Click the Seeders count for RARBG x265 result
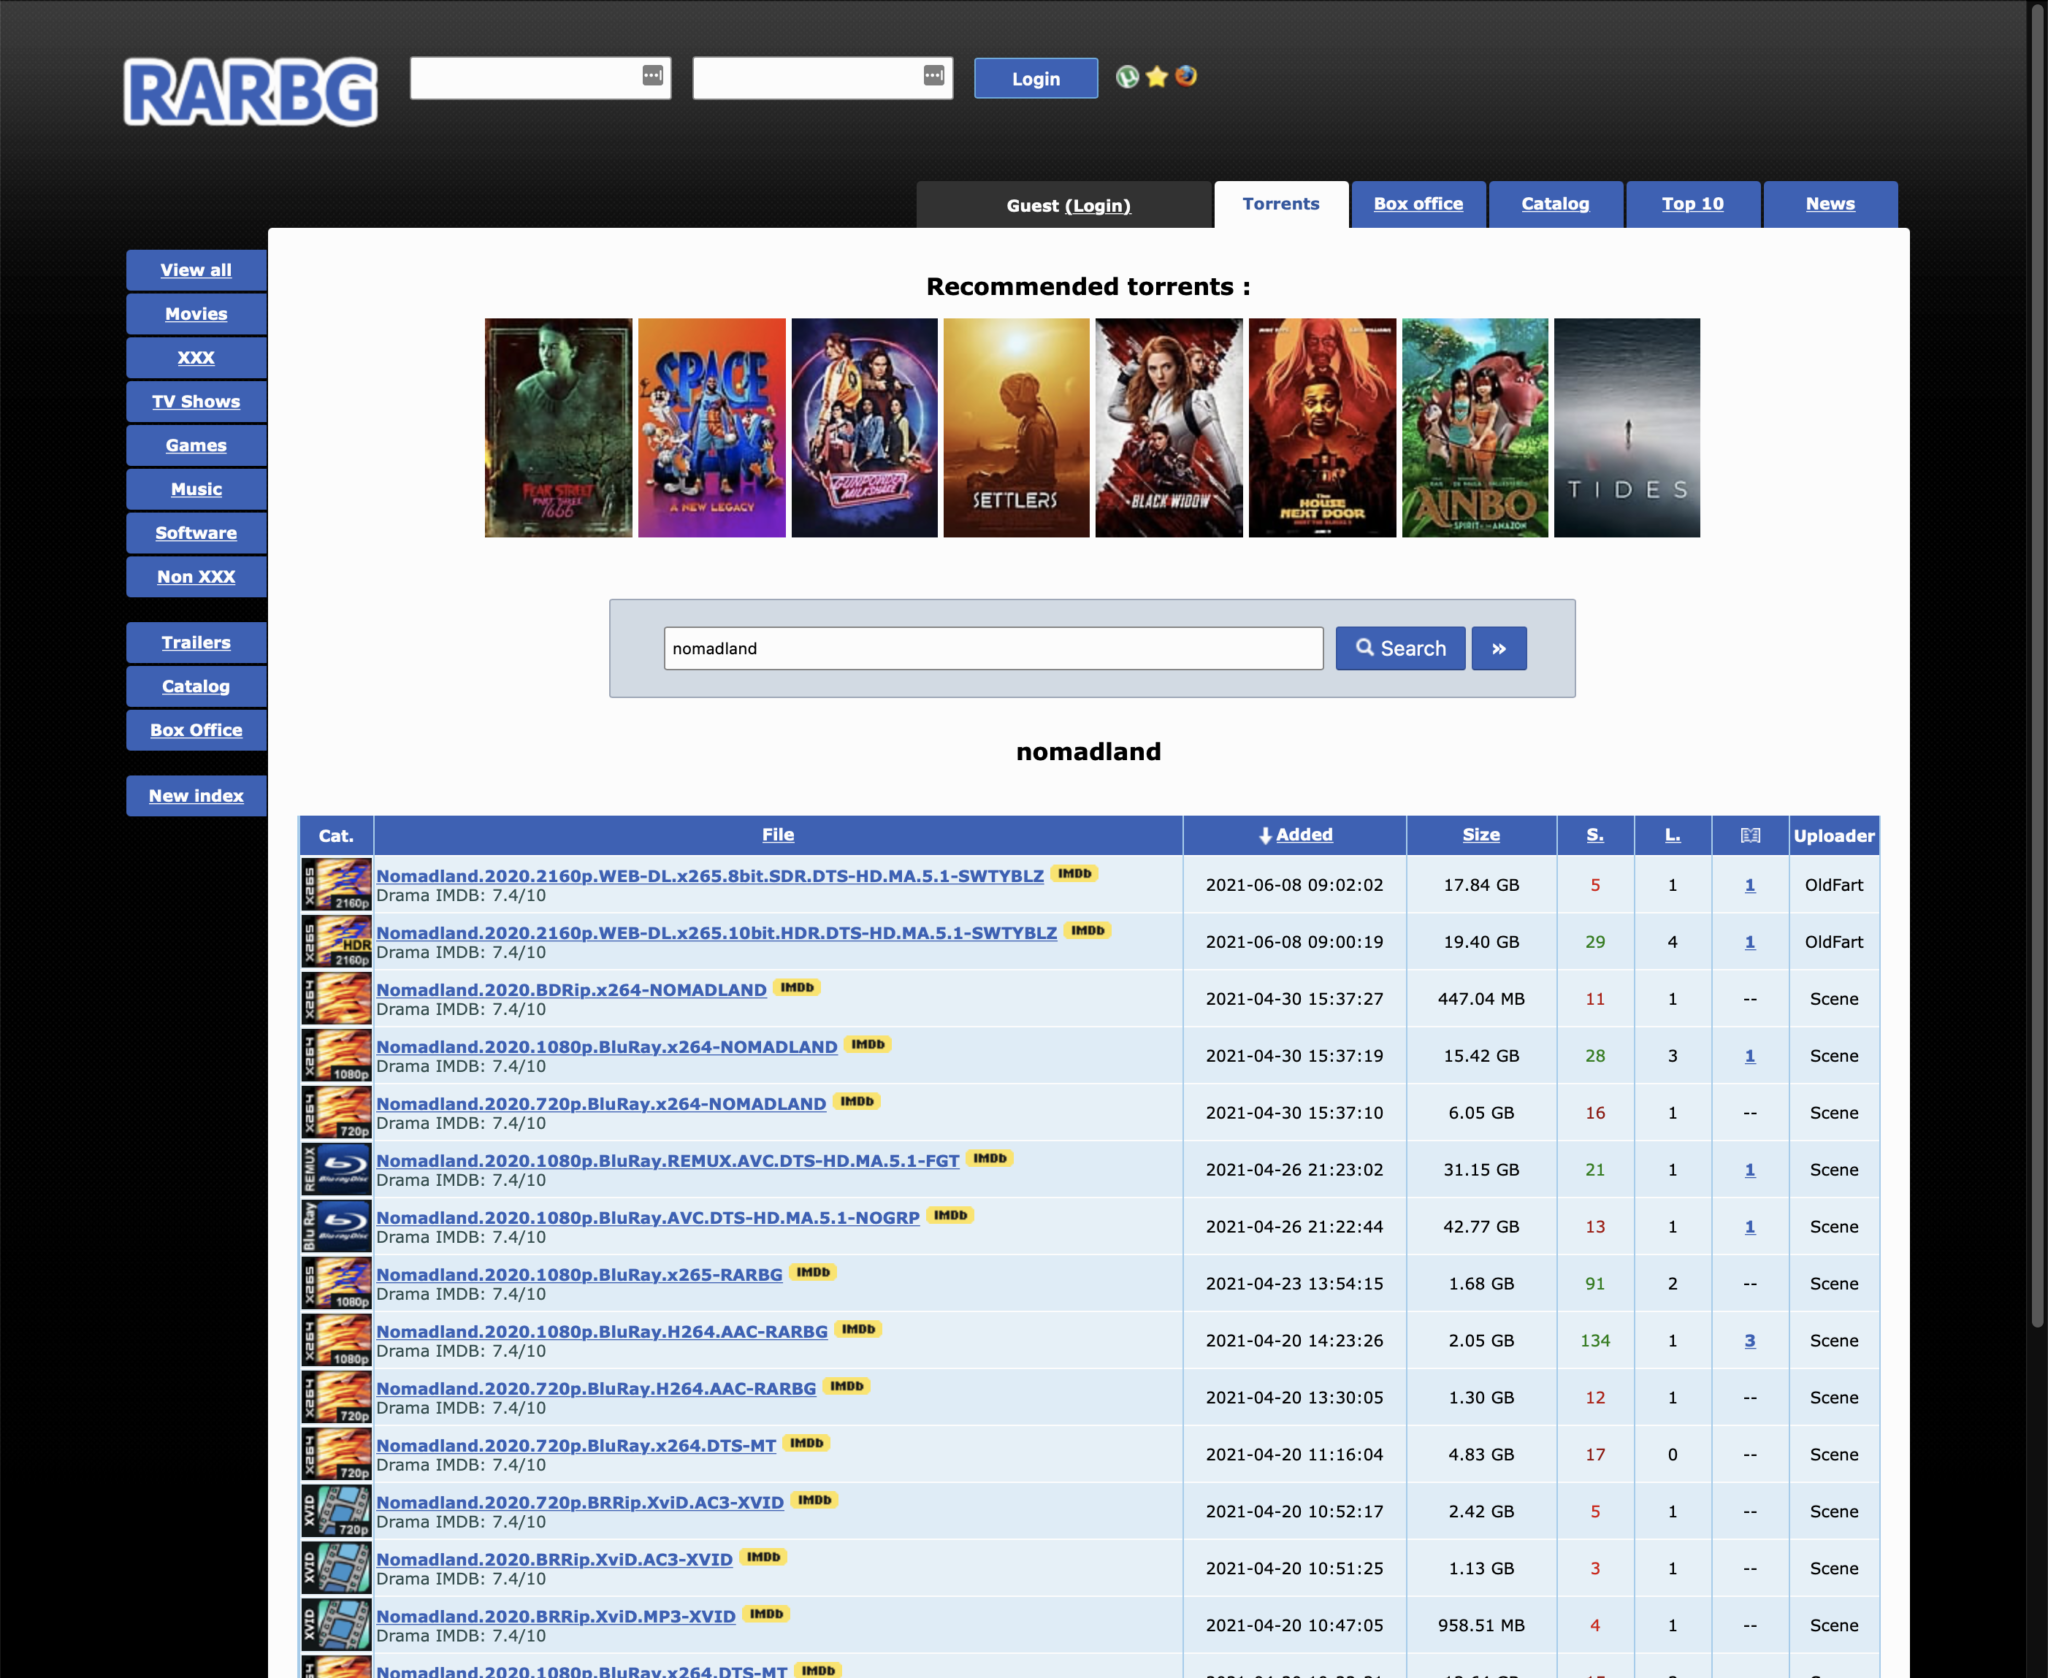This screenshot has width=2048, height=1678. pyautogui.click(x=1594, y=1283)
